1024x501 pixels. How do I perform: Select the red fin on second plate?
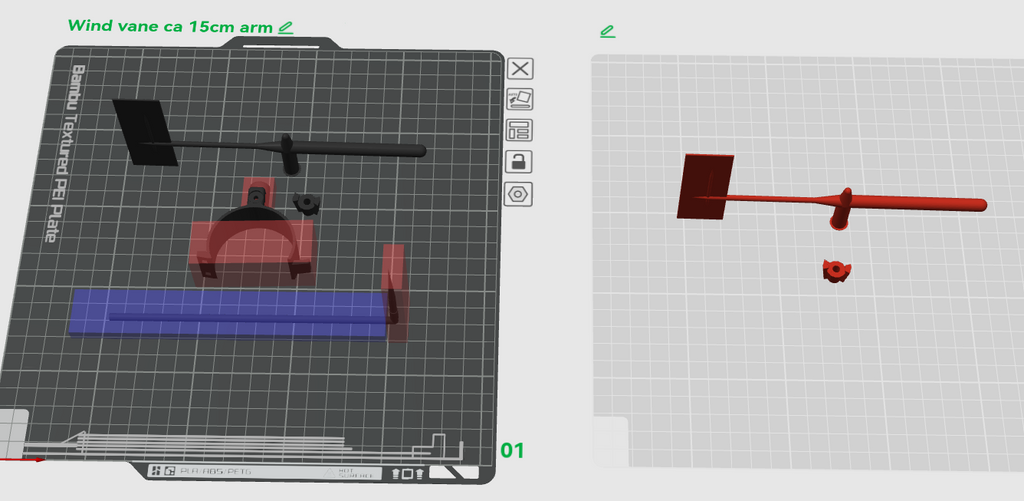point(705,186)
